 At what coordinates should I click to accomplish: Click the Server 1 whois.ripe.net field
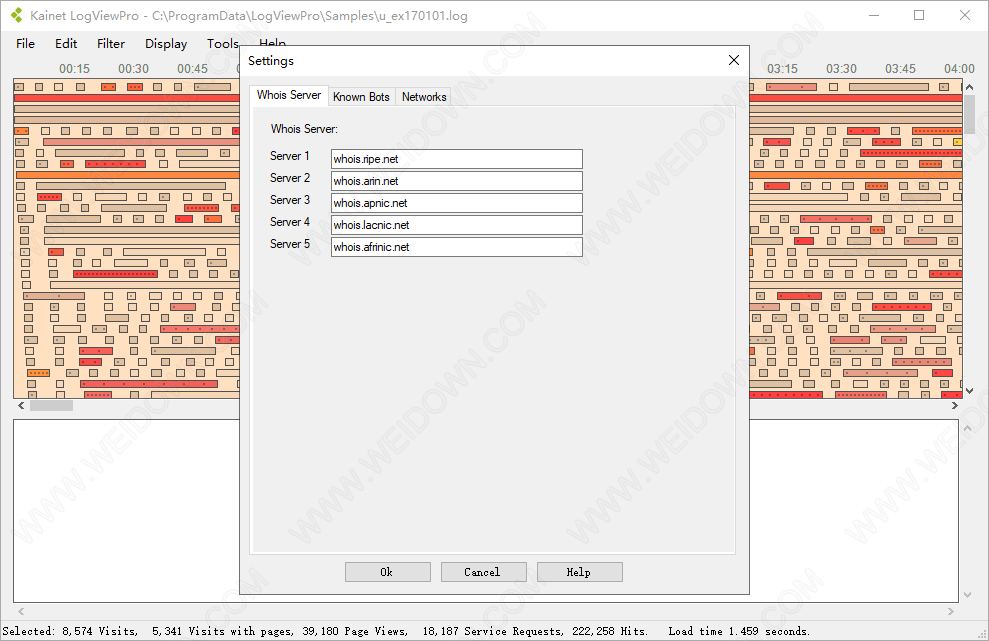pyautogui.click(x=456, y=159)
